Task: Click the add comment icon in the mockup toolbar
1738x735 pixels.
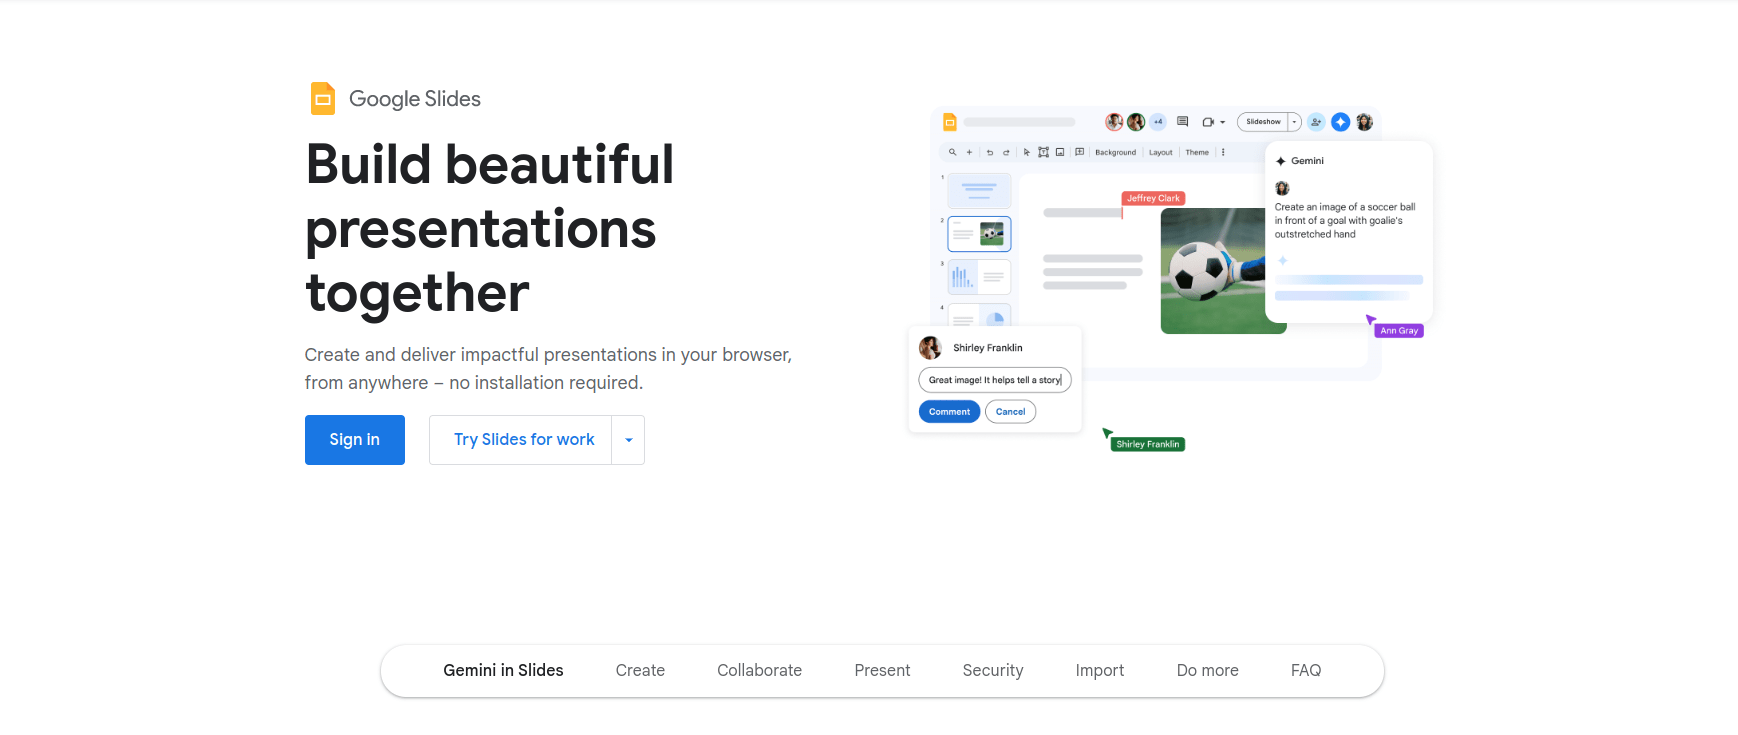Action: point(1079,152)
